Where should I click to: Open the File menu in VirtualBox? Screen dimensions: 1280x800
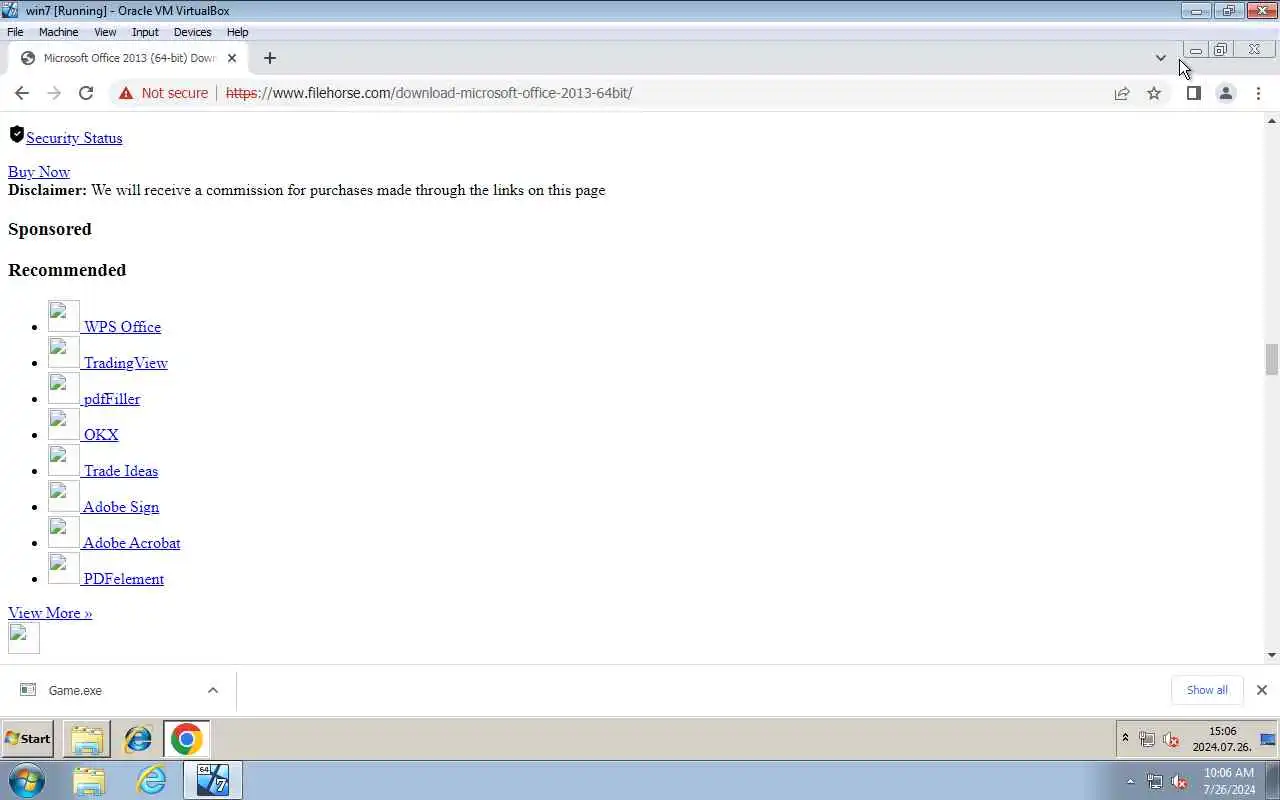pyautogui.click(x=15, y=32)
